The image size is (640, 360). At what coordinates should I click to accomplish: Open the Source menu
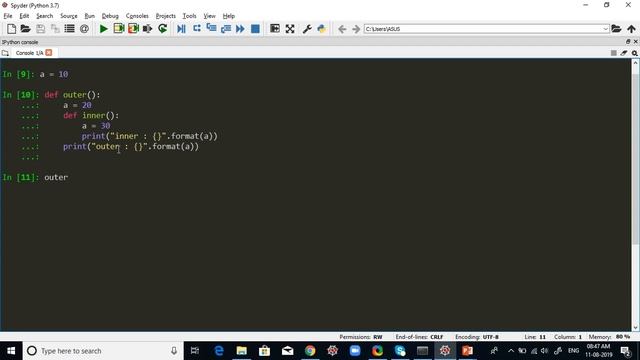69,16
